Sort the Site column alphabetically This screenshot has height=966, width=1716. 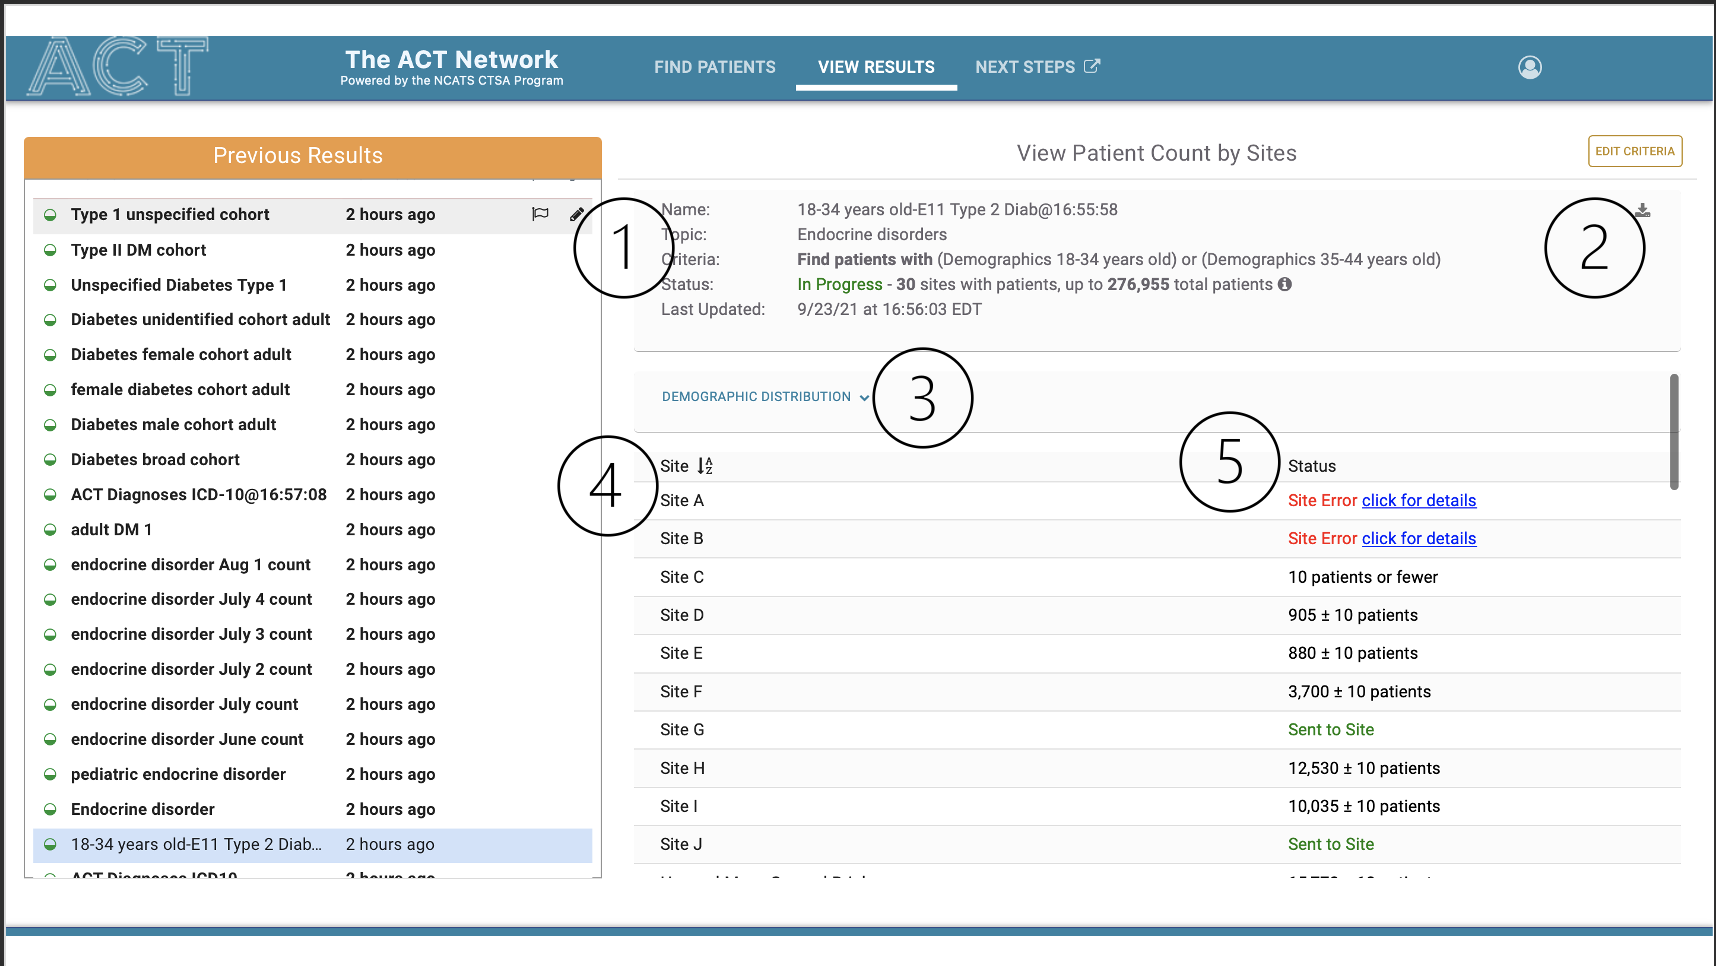[x=705, y=466]
